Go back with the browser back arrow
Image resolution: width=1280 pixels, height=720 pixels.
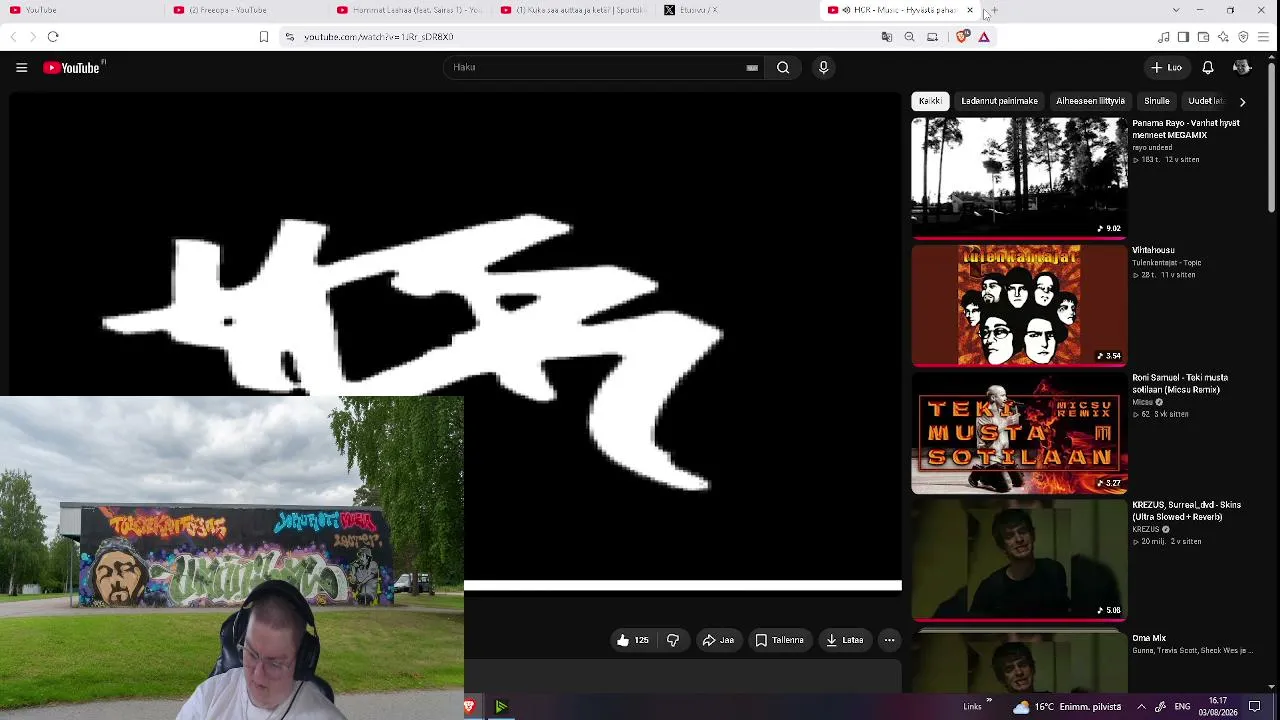[13, 37]
